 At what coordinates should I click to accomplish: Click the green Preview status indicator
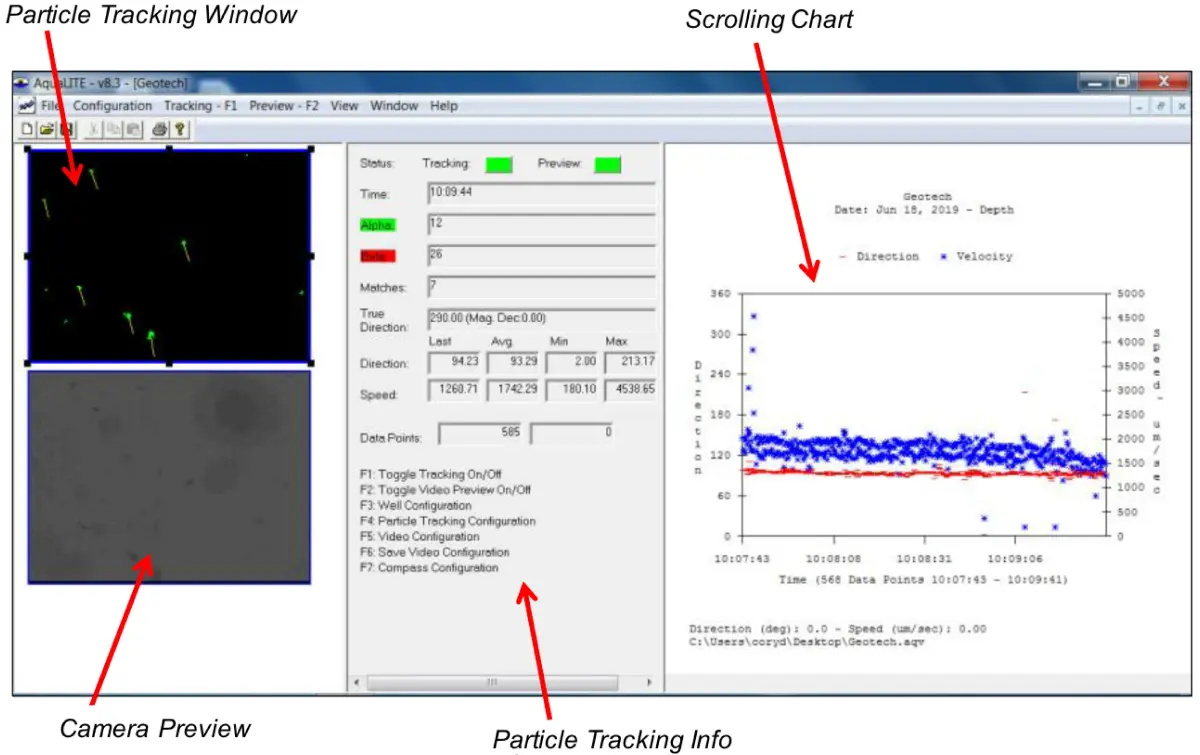point(606,164)
